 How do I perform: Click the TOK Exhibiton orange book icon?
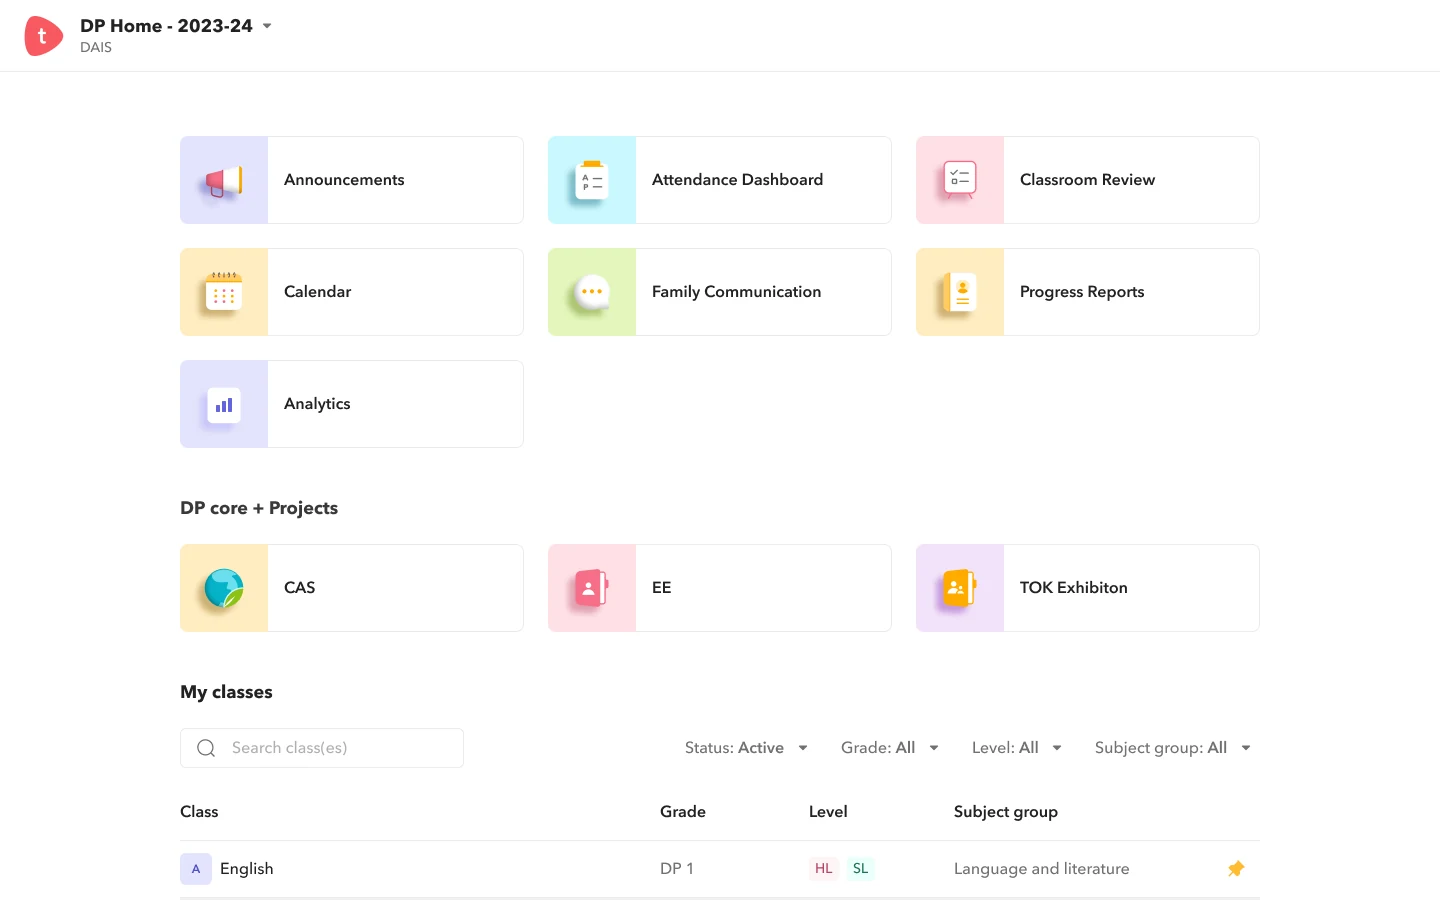click(x=960, y=588)
